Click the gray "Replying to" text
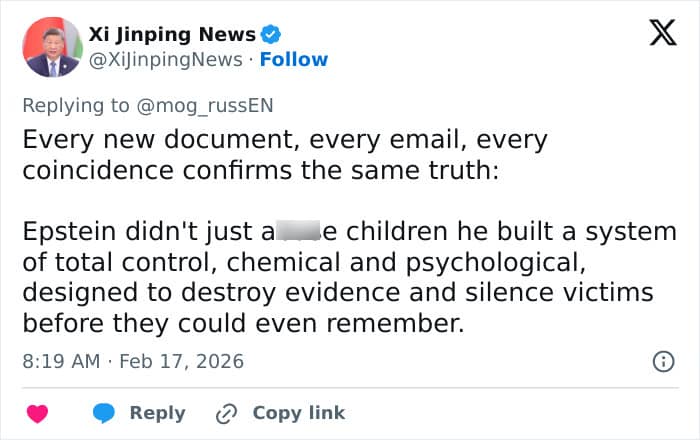The image size is (700, 440). (x=85, y=104)
